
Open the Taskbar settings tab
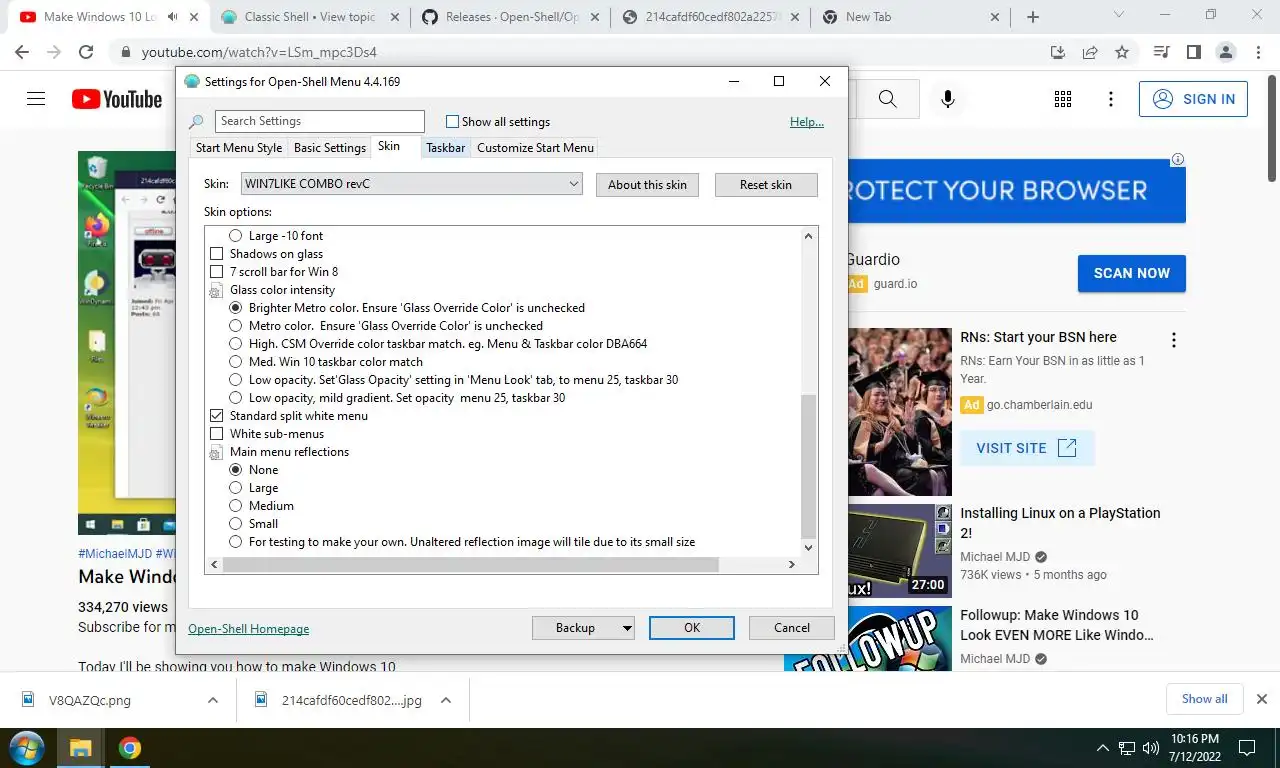point(445,148)
